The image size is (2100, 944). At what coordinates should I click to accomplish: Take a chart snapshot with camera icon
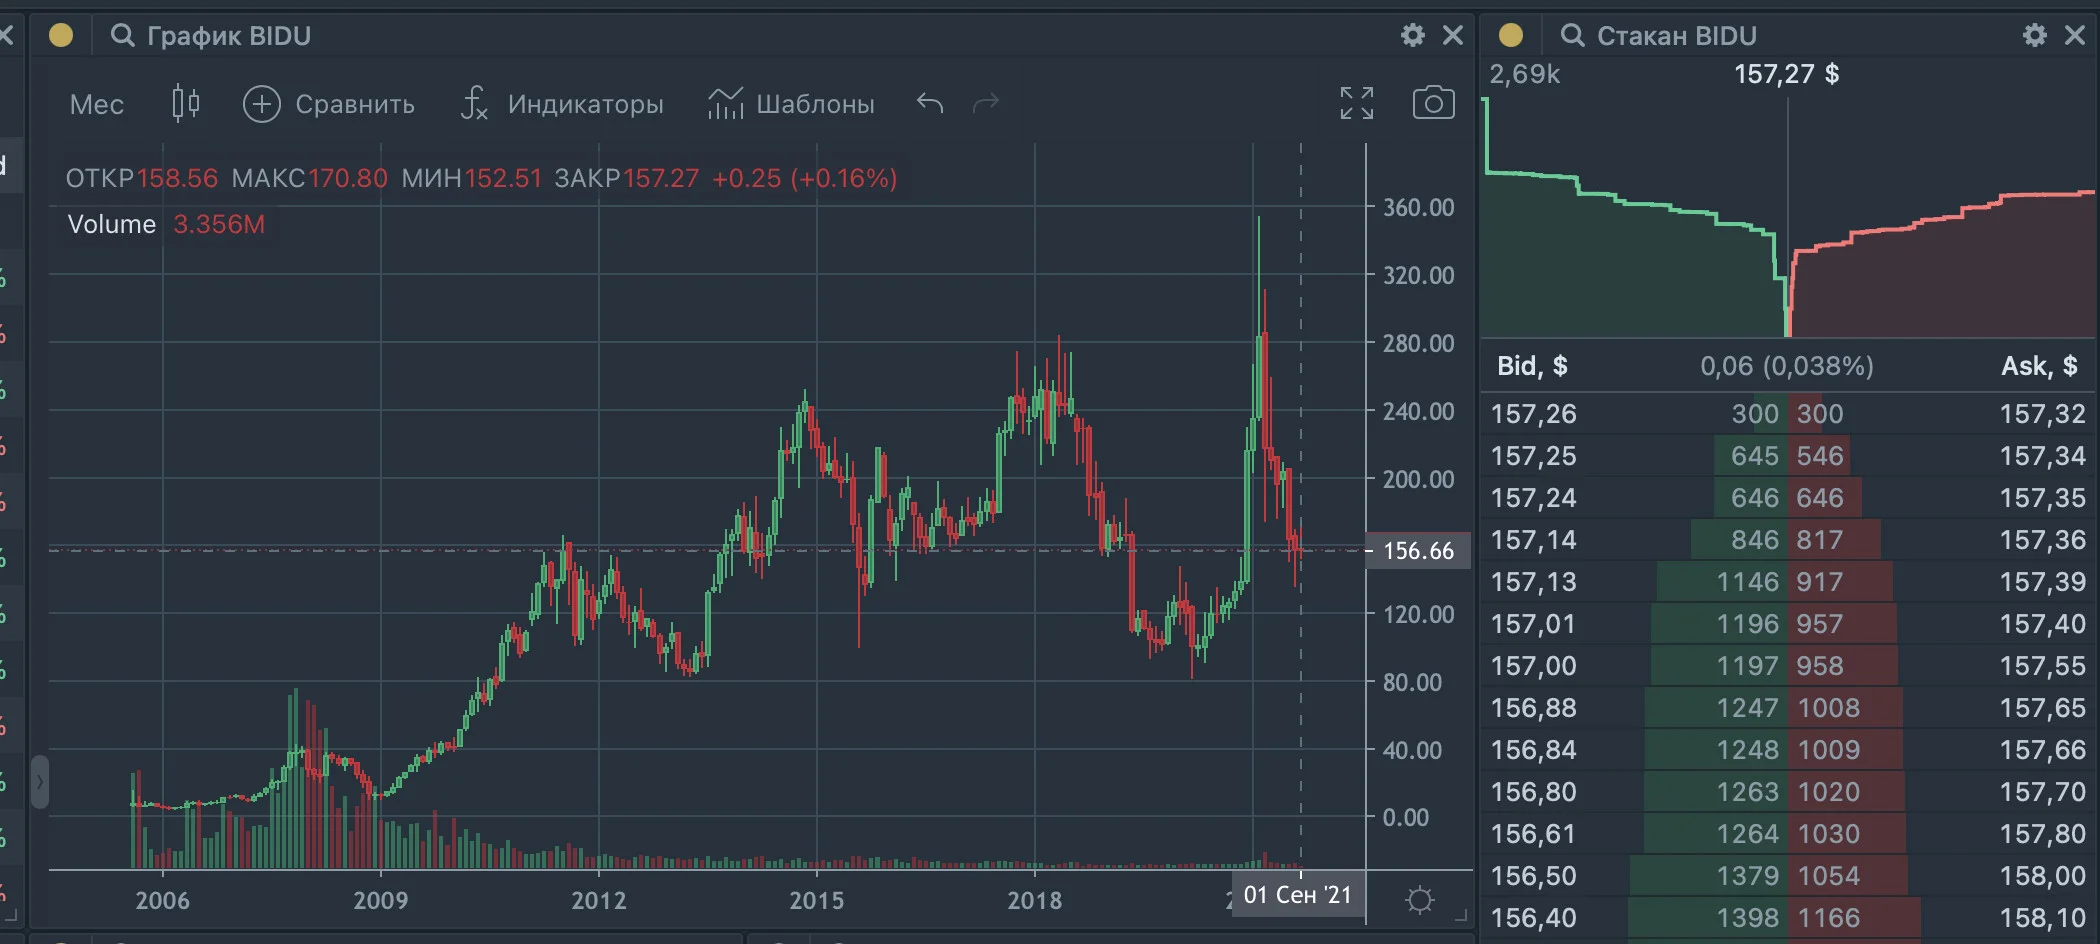[x=1433, y=103]
